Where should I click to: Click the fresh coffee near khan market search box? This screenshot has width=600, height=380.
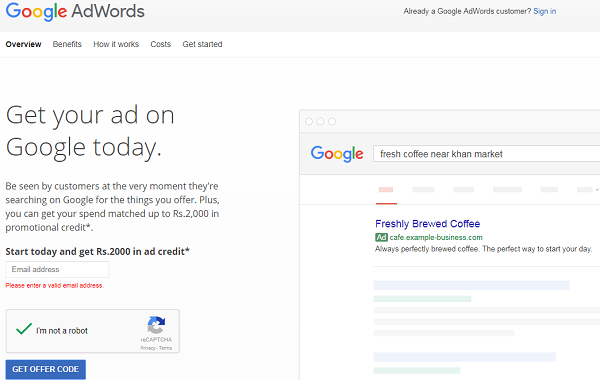(486, 154)
